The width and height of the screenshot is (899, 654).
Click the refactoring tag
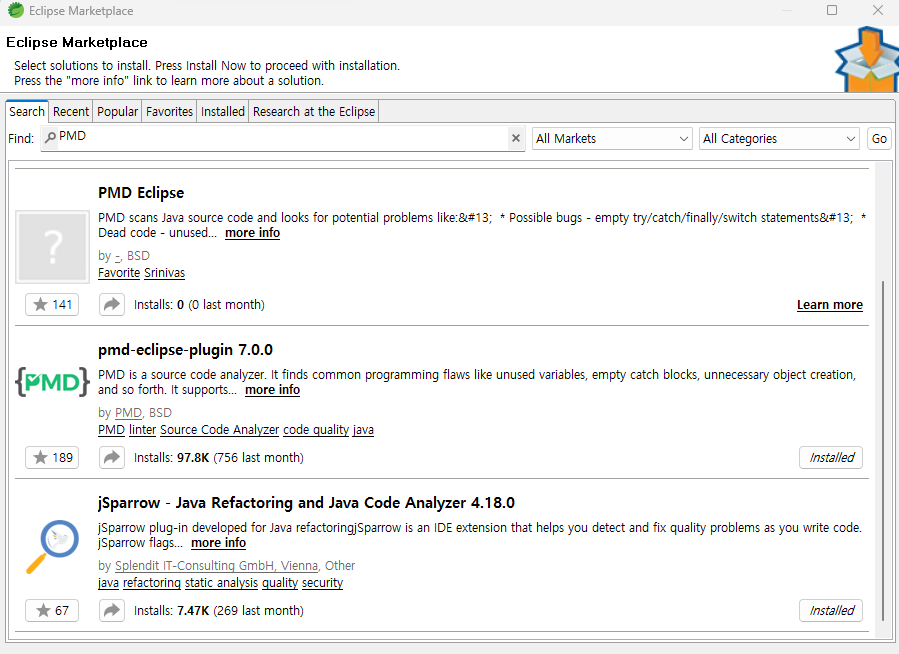click(x=151, y=583)
